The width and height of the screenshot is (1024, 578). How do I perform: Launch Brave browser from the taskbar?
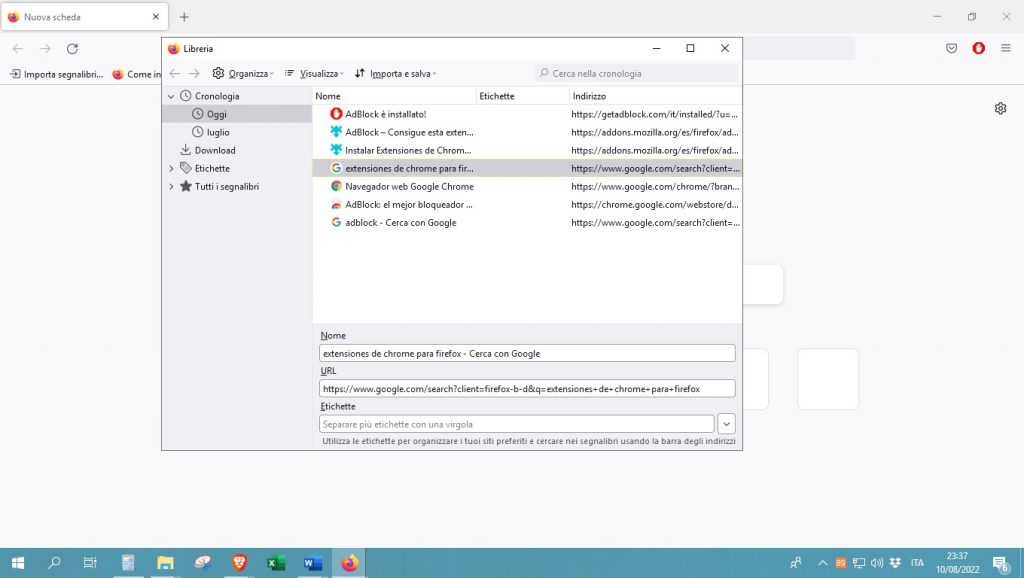(x=239, y=563)
